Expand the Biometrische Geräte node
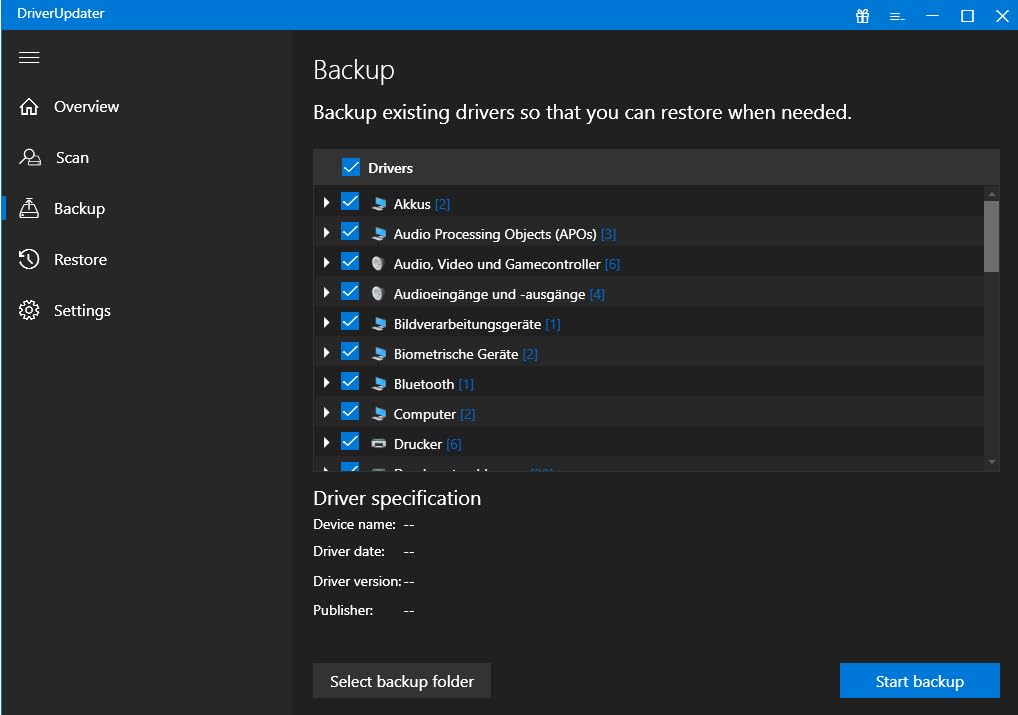 click(x=327, y=352)
